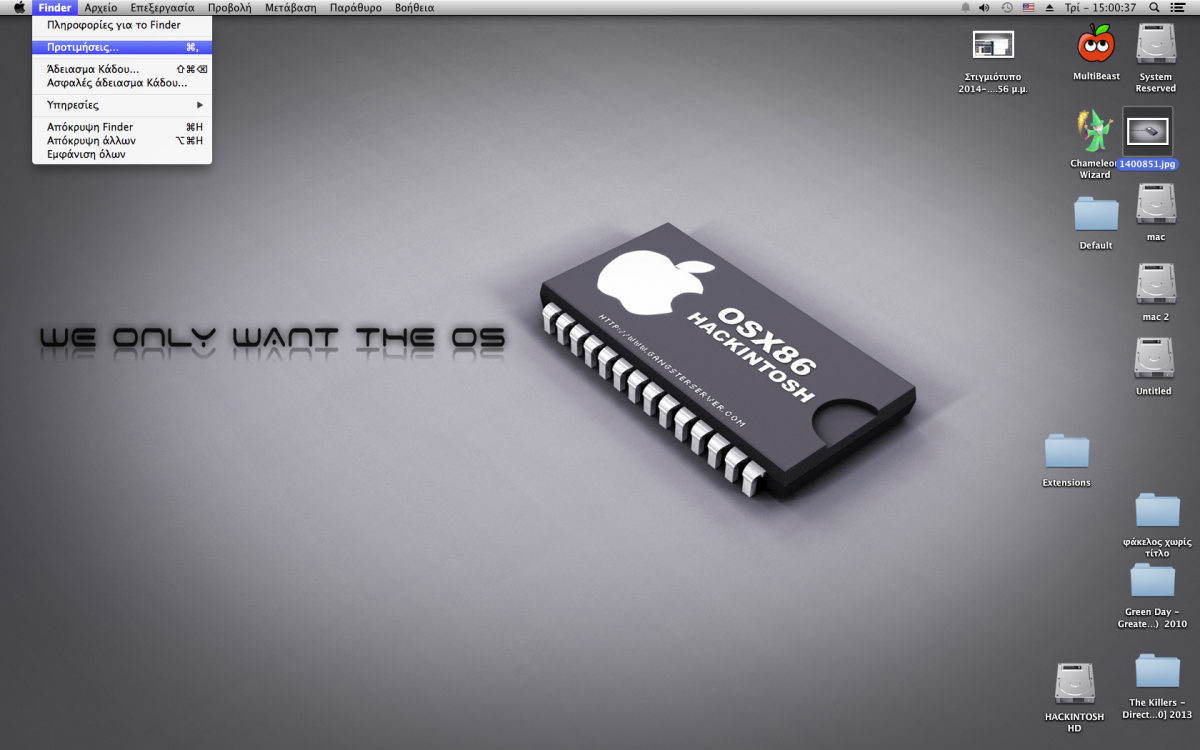Close the open Finder menu in menu bar
This screenshot has width=1200, height=750.
click(55, 7)
